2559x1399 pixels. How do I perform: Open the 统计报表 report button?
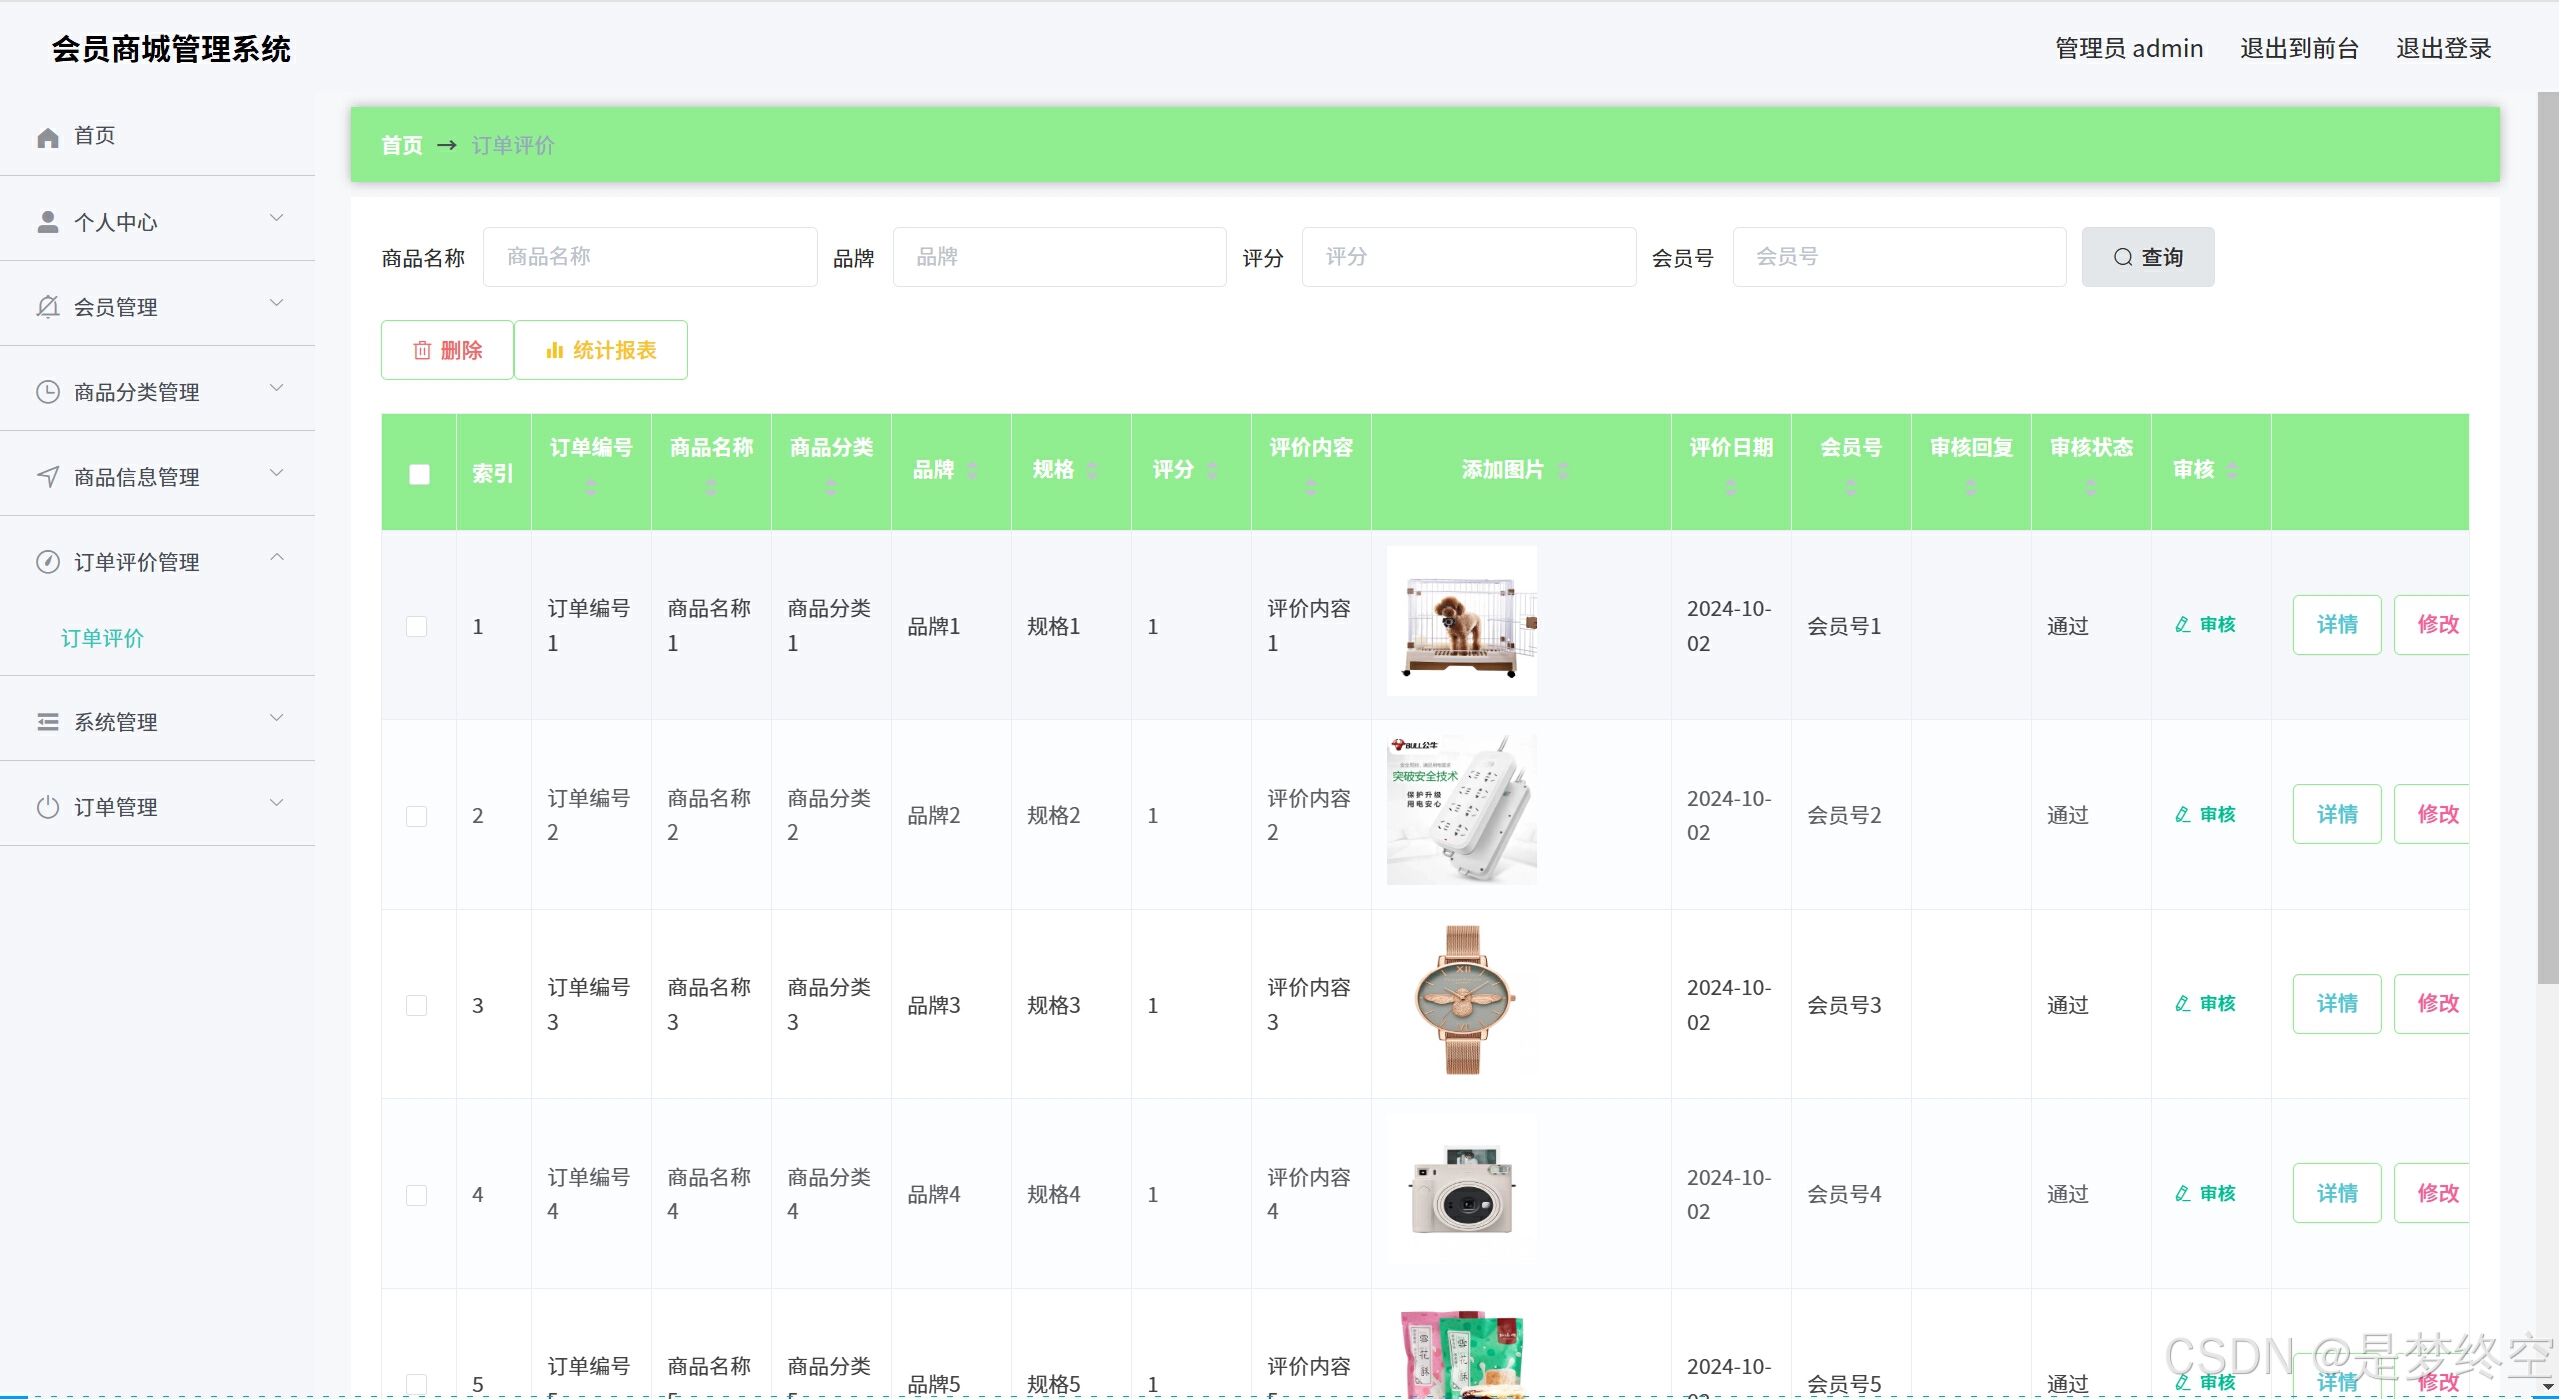pos(601,350)
